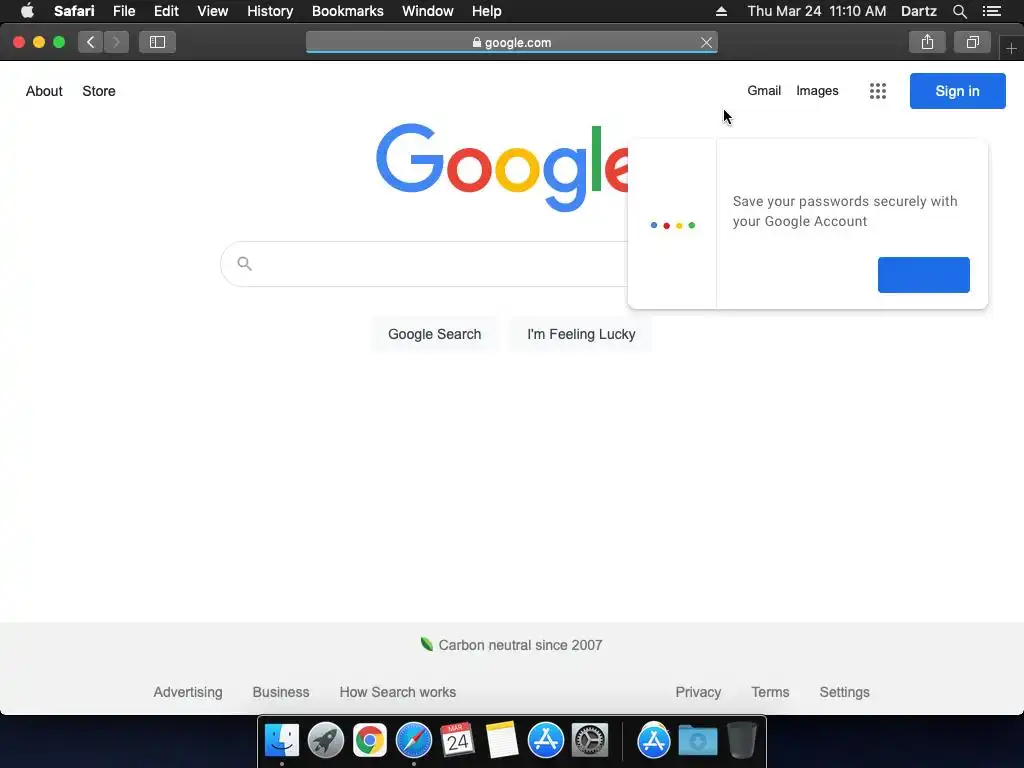Toggle the Safari sidebar button
This screenshot has height=768, width=1024.
157,42
